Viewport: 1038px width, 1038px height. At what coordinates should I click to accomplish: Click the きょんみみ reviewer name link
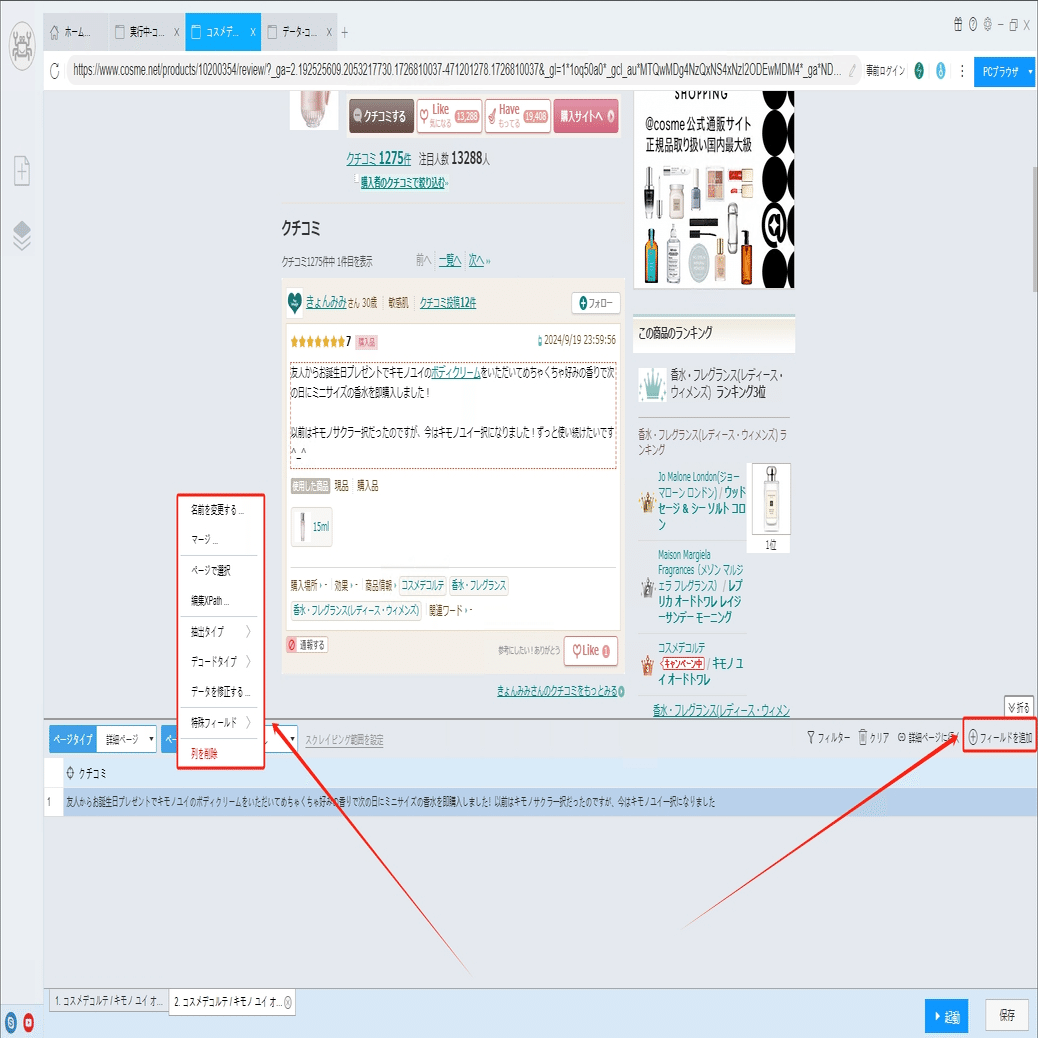(x=326, y=303)
